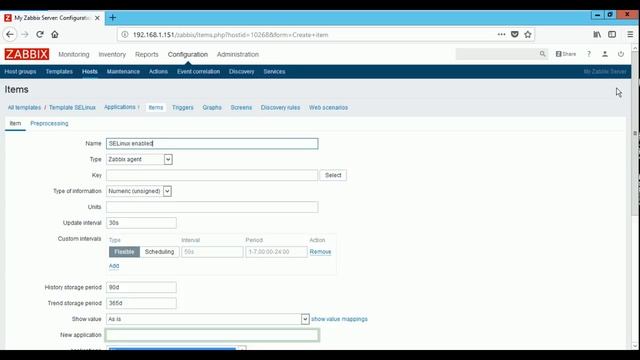640x360 pixels.
Task: Go back with browser back arrow
Action: [x=10, y=35]
